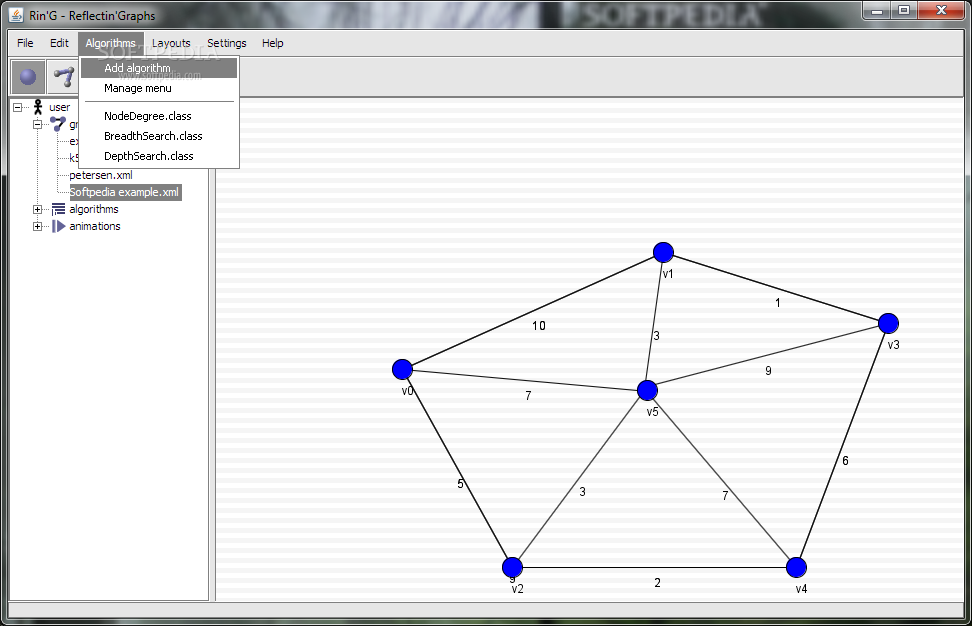Select graph node v1
The image size is (972, 626).
(x=663, y=252)
